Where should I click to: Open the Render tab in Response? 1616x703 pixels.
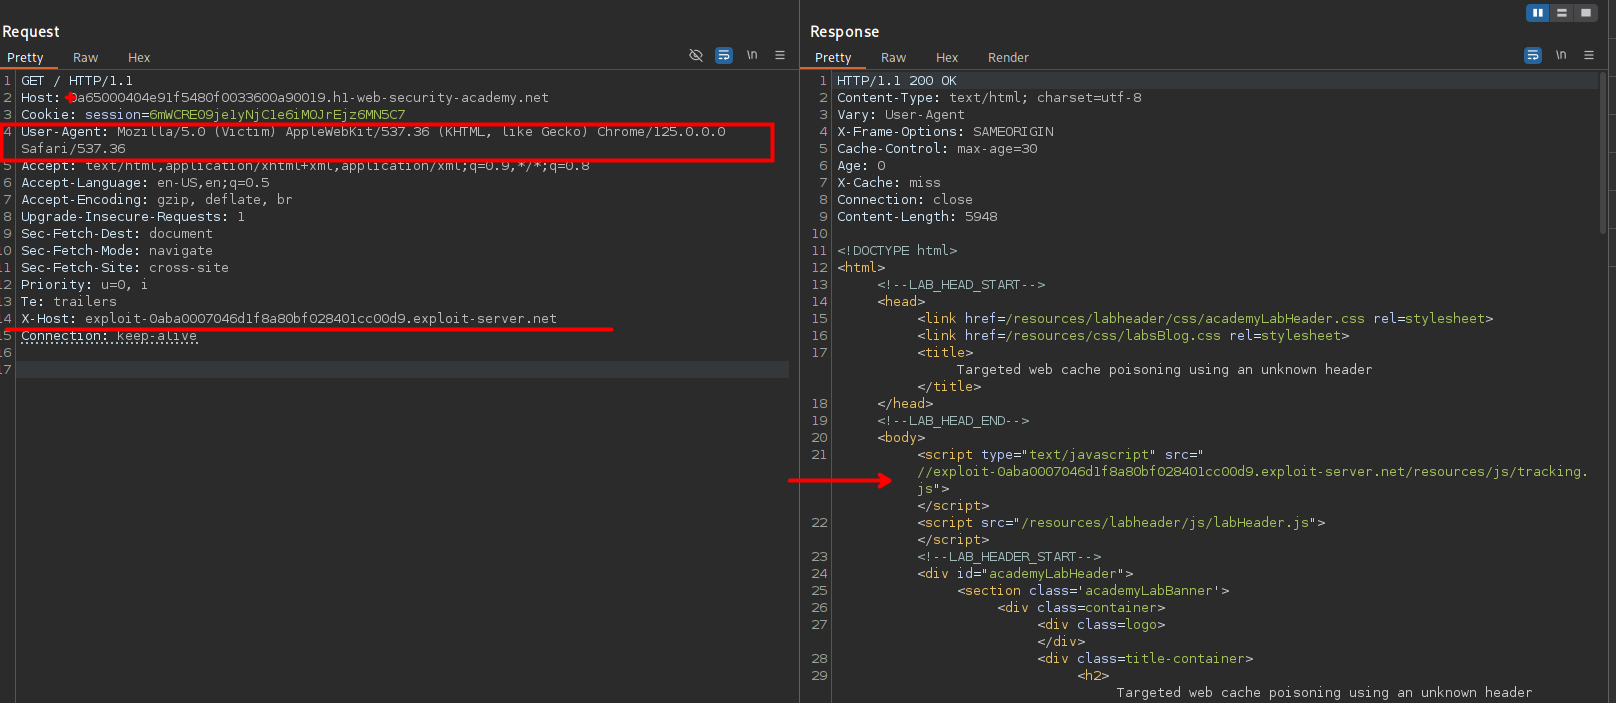1008,58
